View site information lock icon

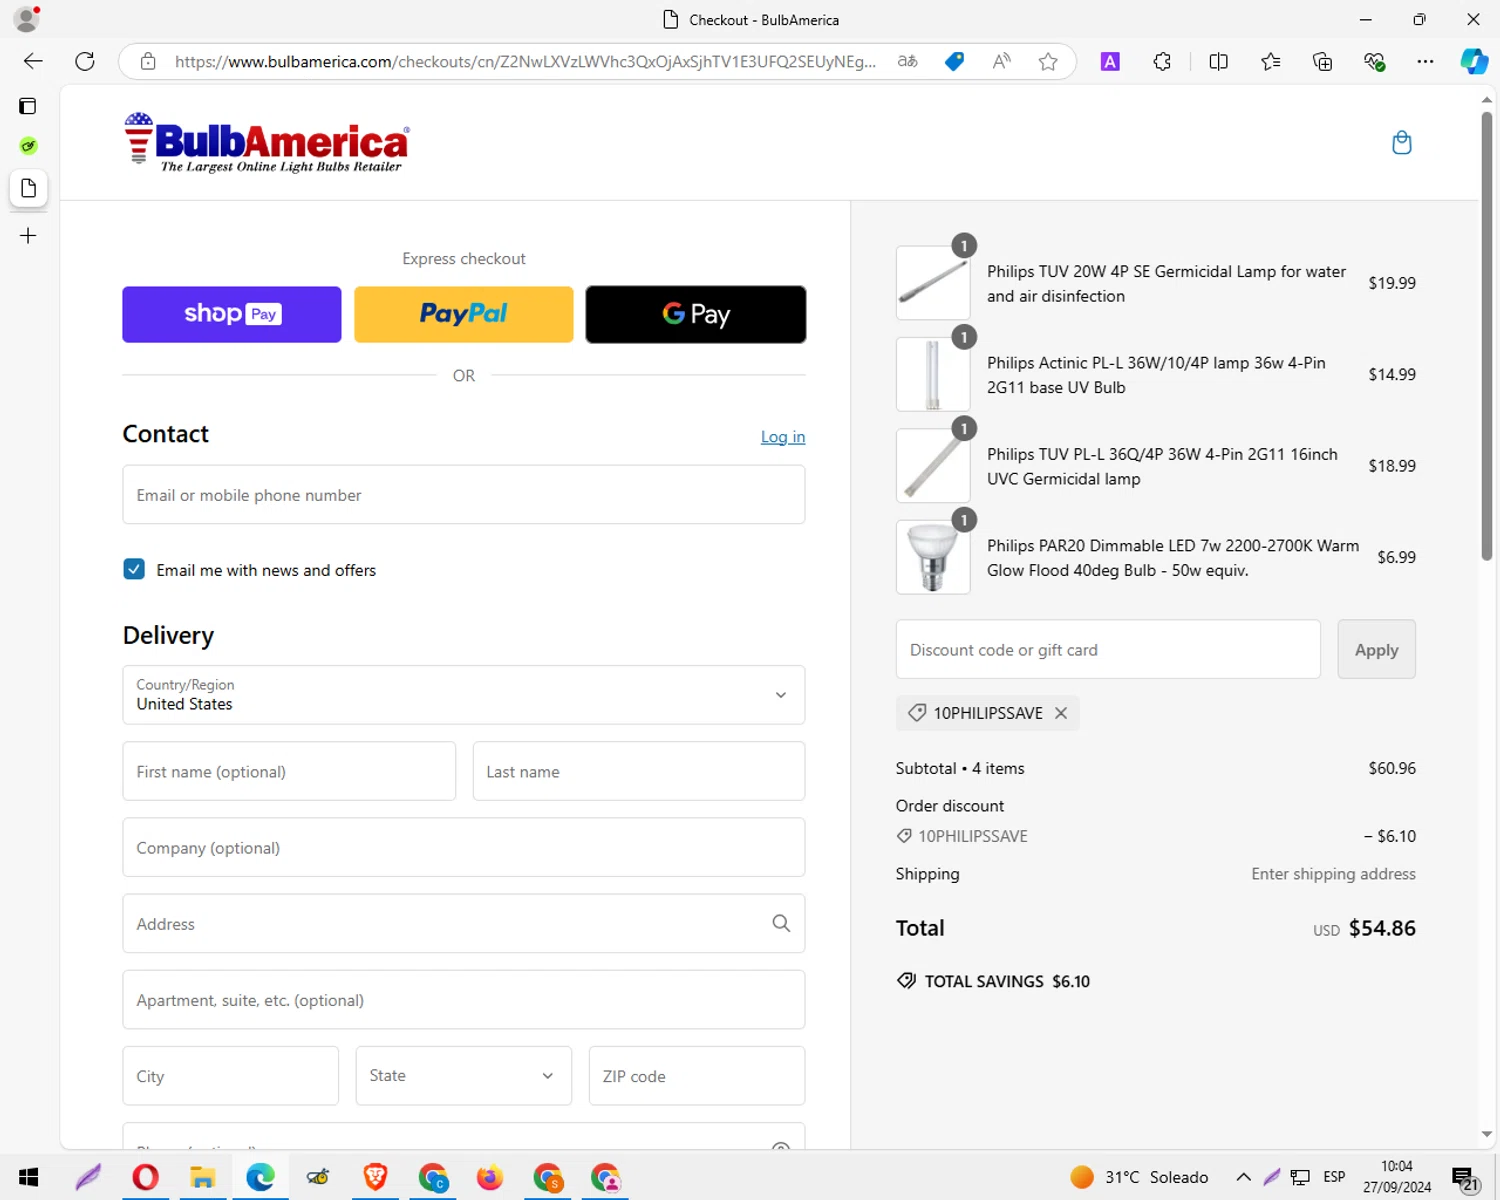[148, 61]
